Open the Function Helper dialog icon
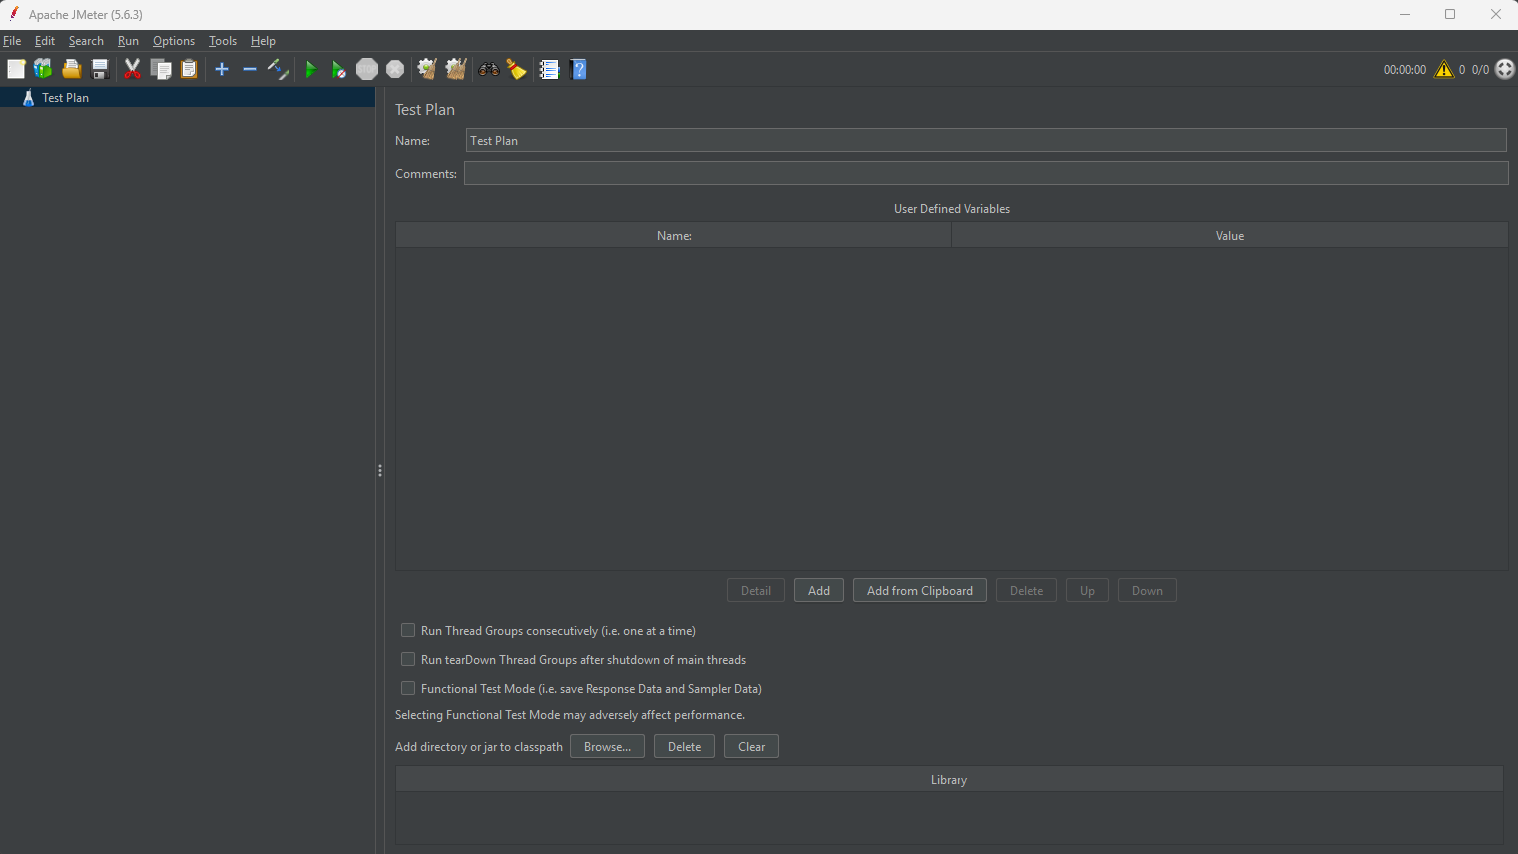 549,69
